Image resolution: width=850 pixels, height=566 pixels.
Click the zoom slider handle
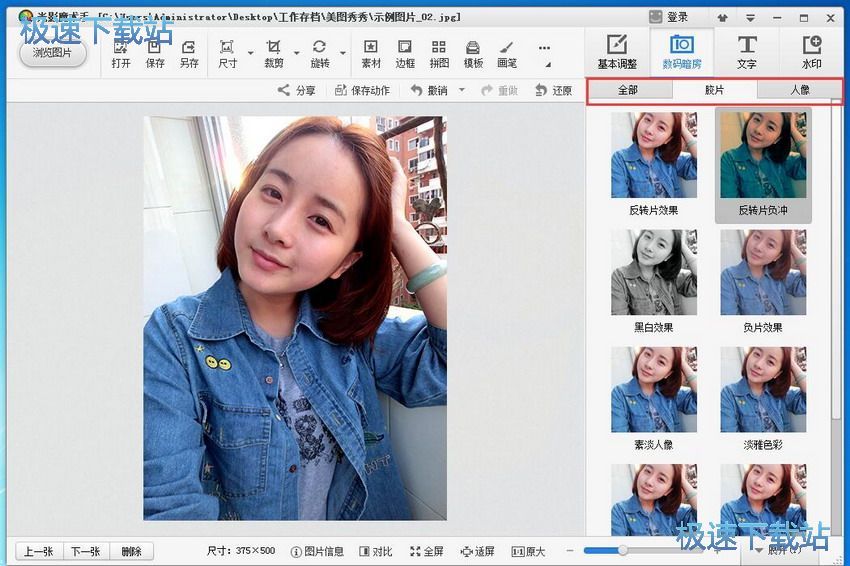pyautogui.click(x=623, y=551)
